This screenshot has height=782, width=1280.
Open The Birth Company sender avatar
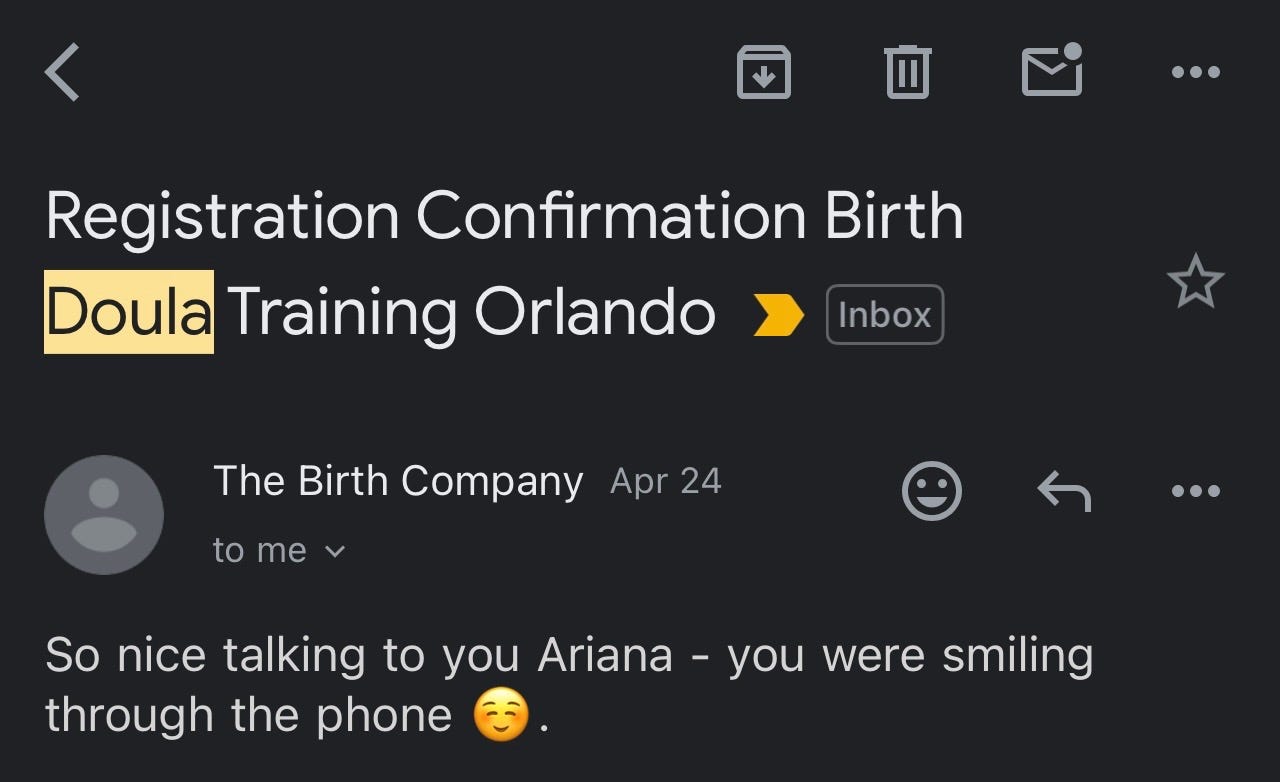tap(104, 515)
